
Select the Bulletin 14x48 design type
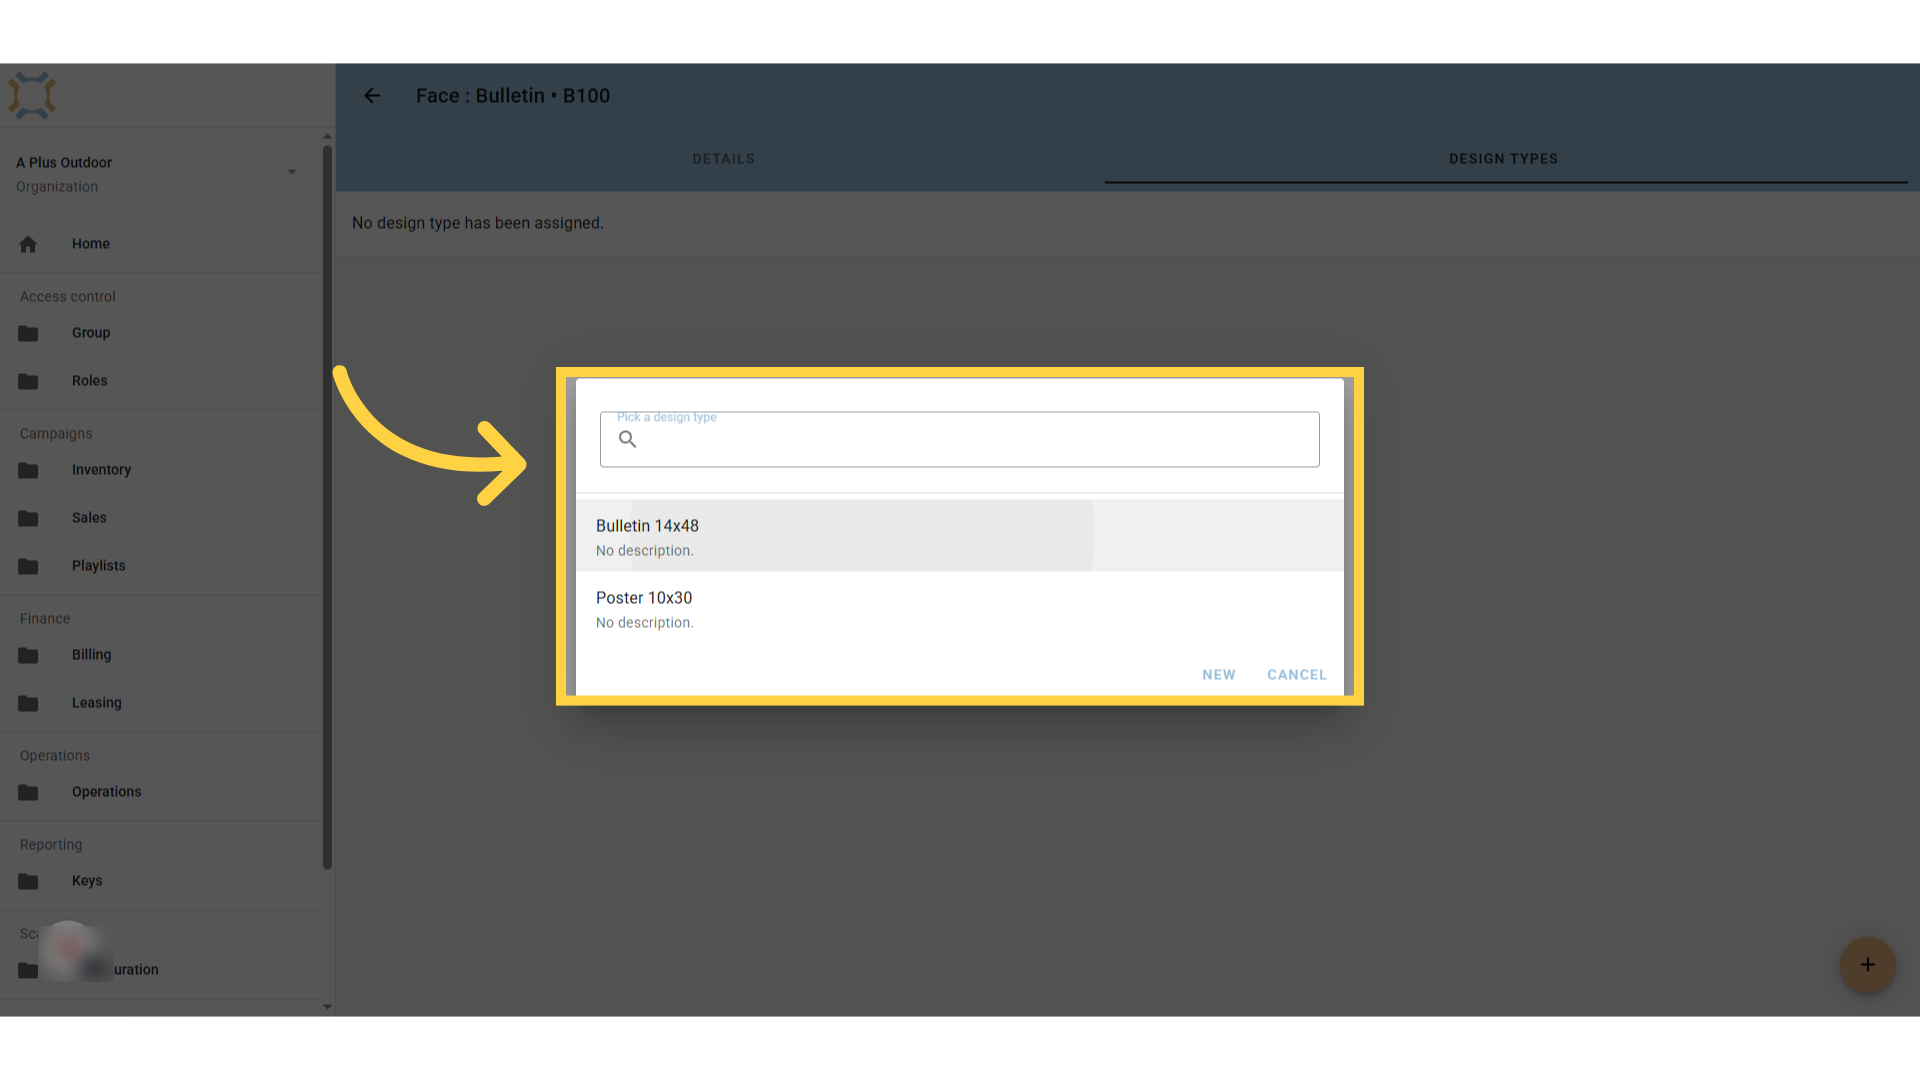click(x=960, y=536)
